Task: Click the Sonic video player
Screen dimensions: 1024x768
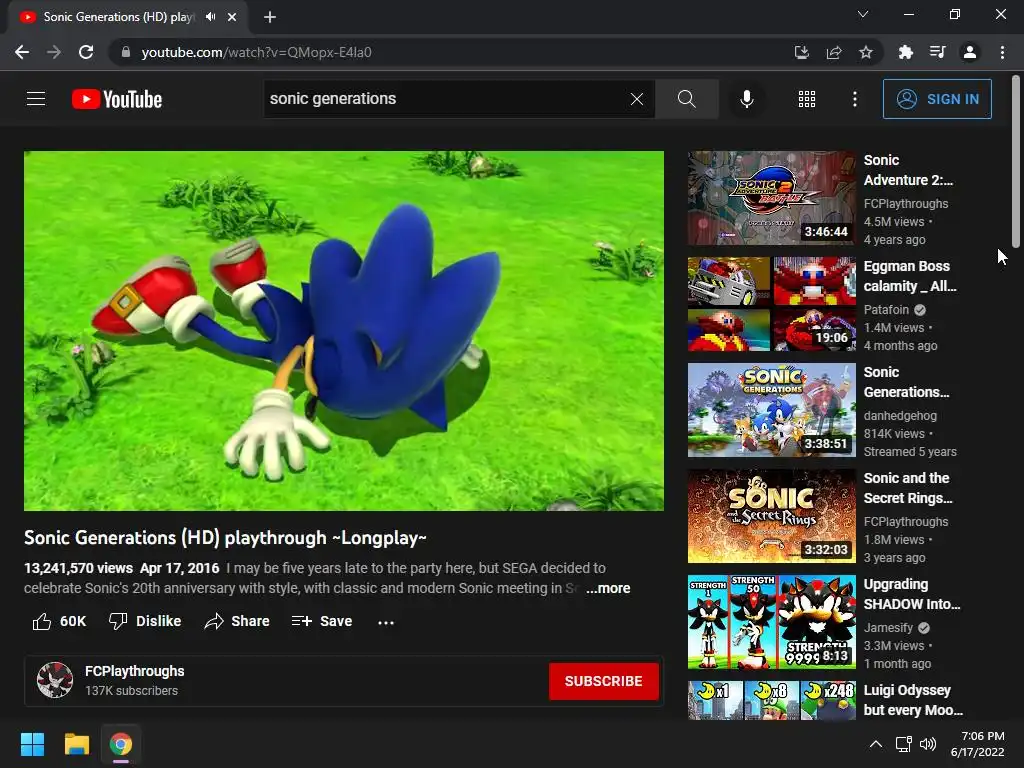Action: click(344, 330)
